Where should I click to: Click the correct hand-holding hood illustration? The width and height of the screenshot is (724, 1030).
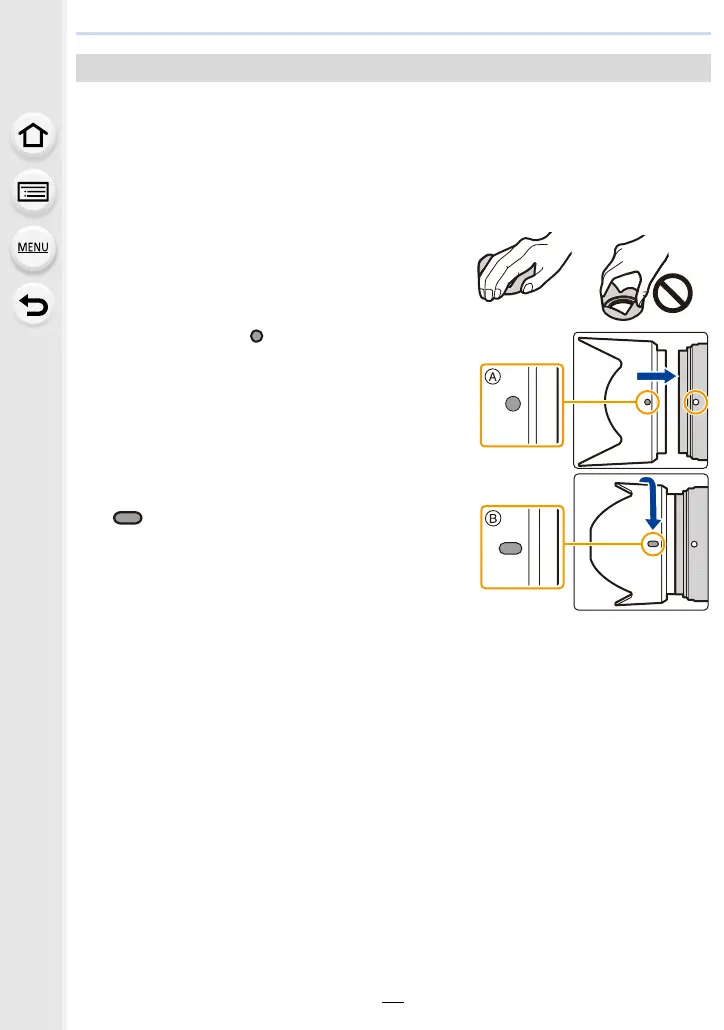(x=522, y=267)
